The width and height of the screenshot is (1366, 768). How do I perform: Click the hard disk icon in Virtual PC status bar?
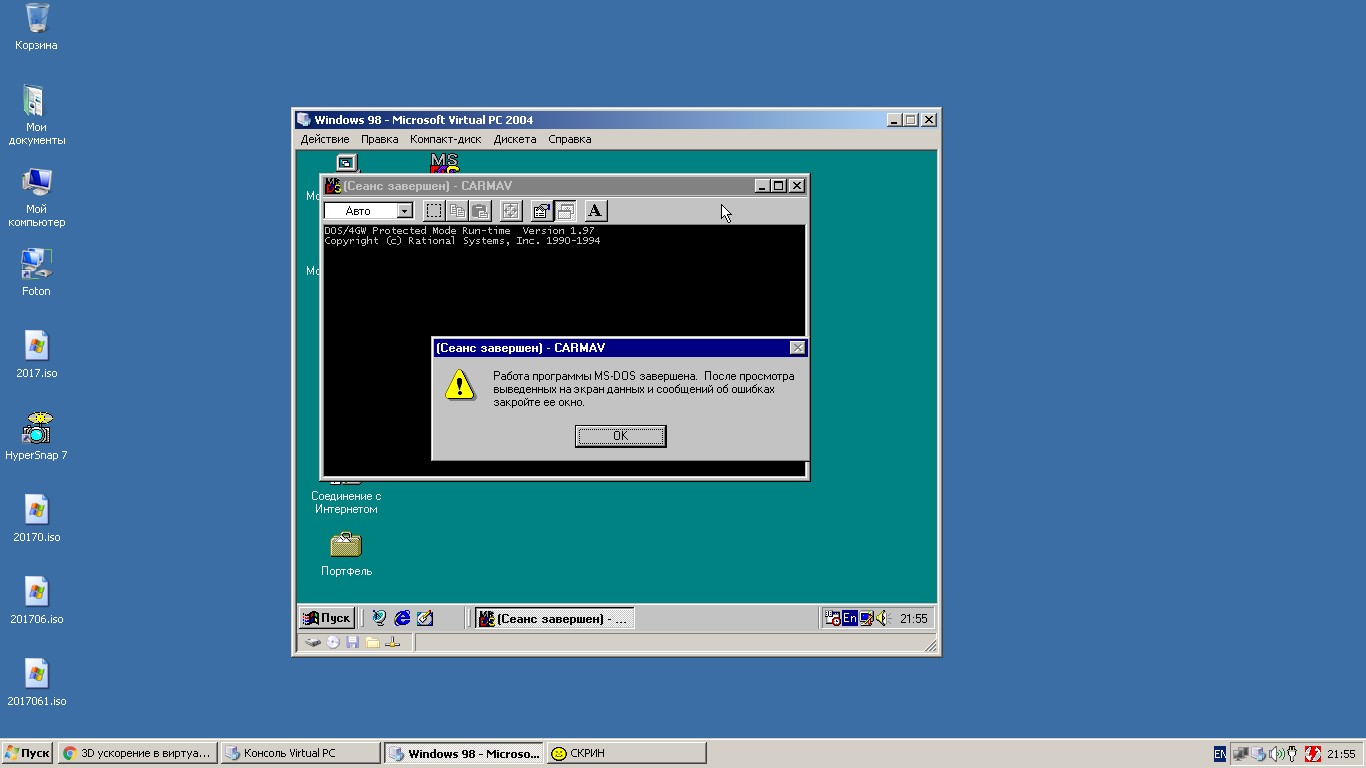(x=313, y=642)
